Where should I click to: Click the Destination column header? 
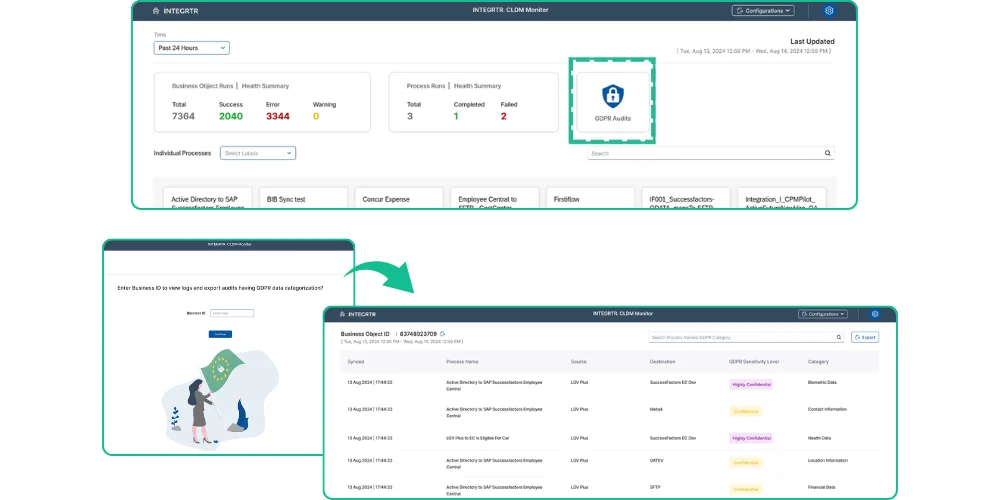[x=662, y=362]
